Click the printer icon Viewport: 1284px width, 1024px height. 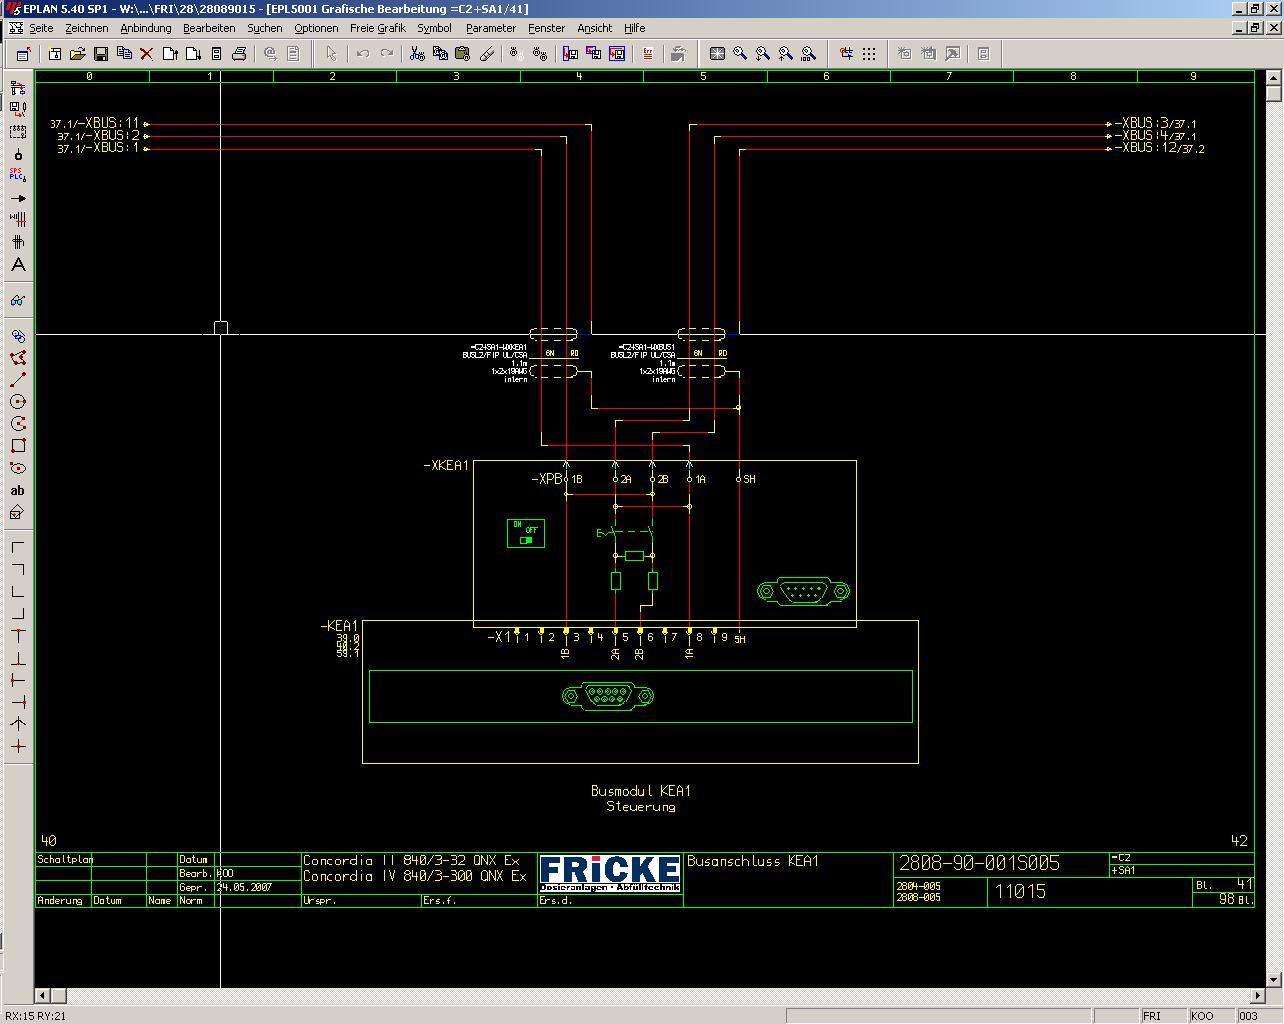pyautogui.click(x=239, y=54)
